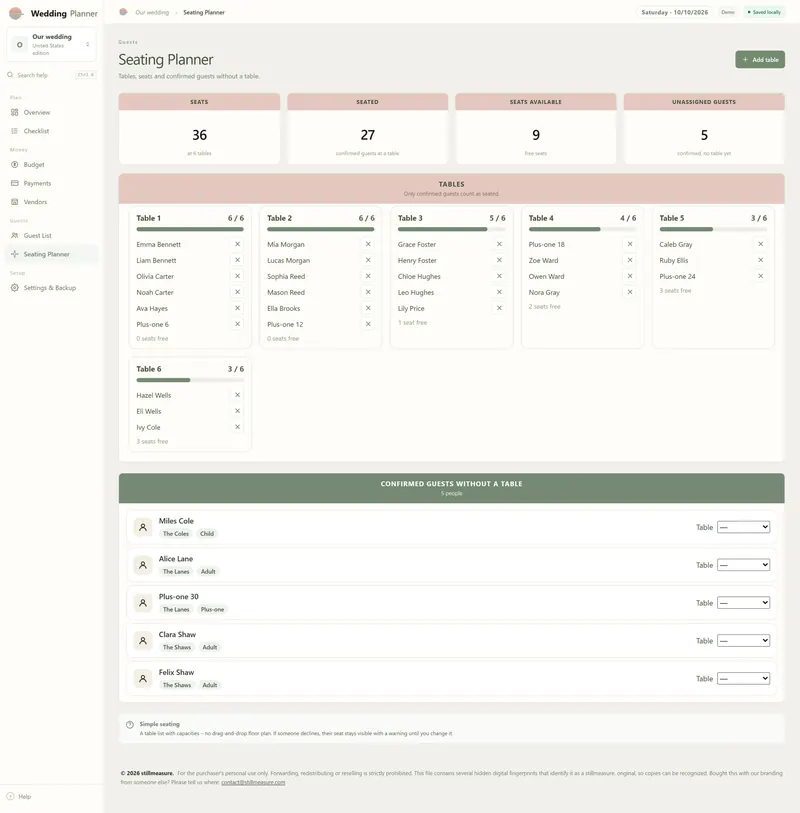This screenshot has height=813, width=800.
Task: Click the help question mark icon
Action: click(x=10, y=796)
